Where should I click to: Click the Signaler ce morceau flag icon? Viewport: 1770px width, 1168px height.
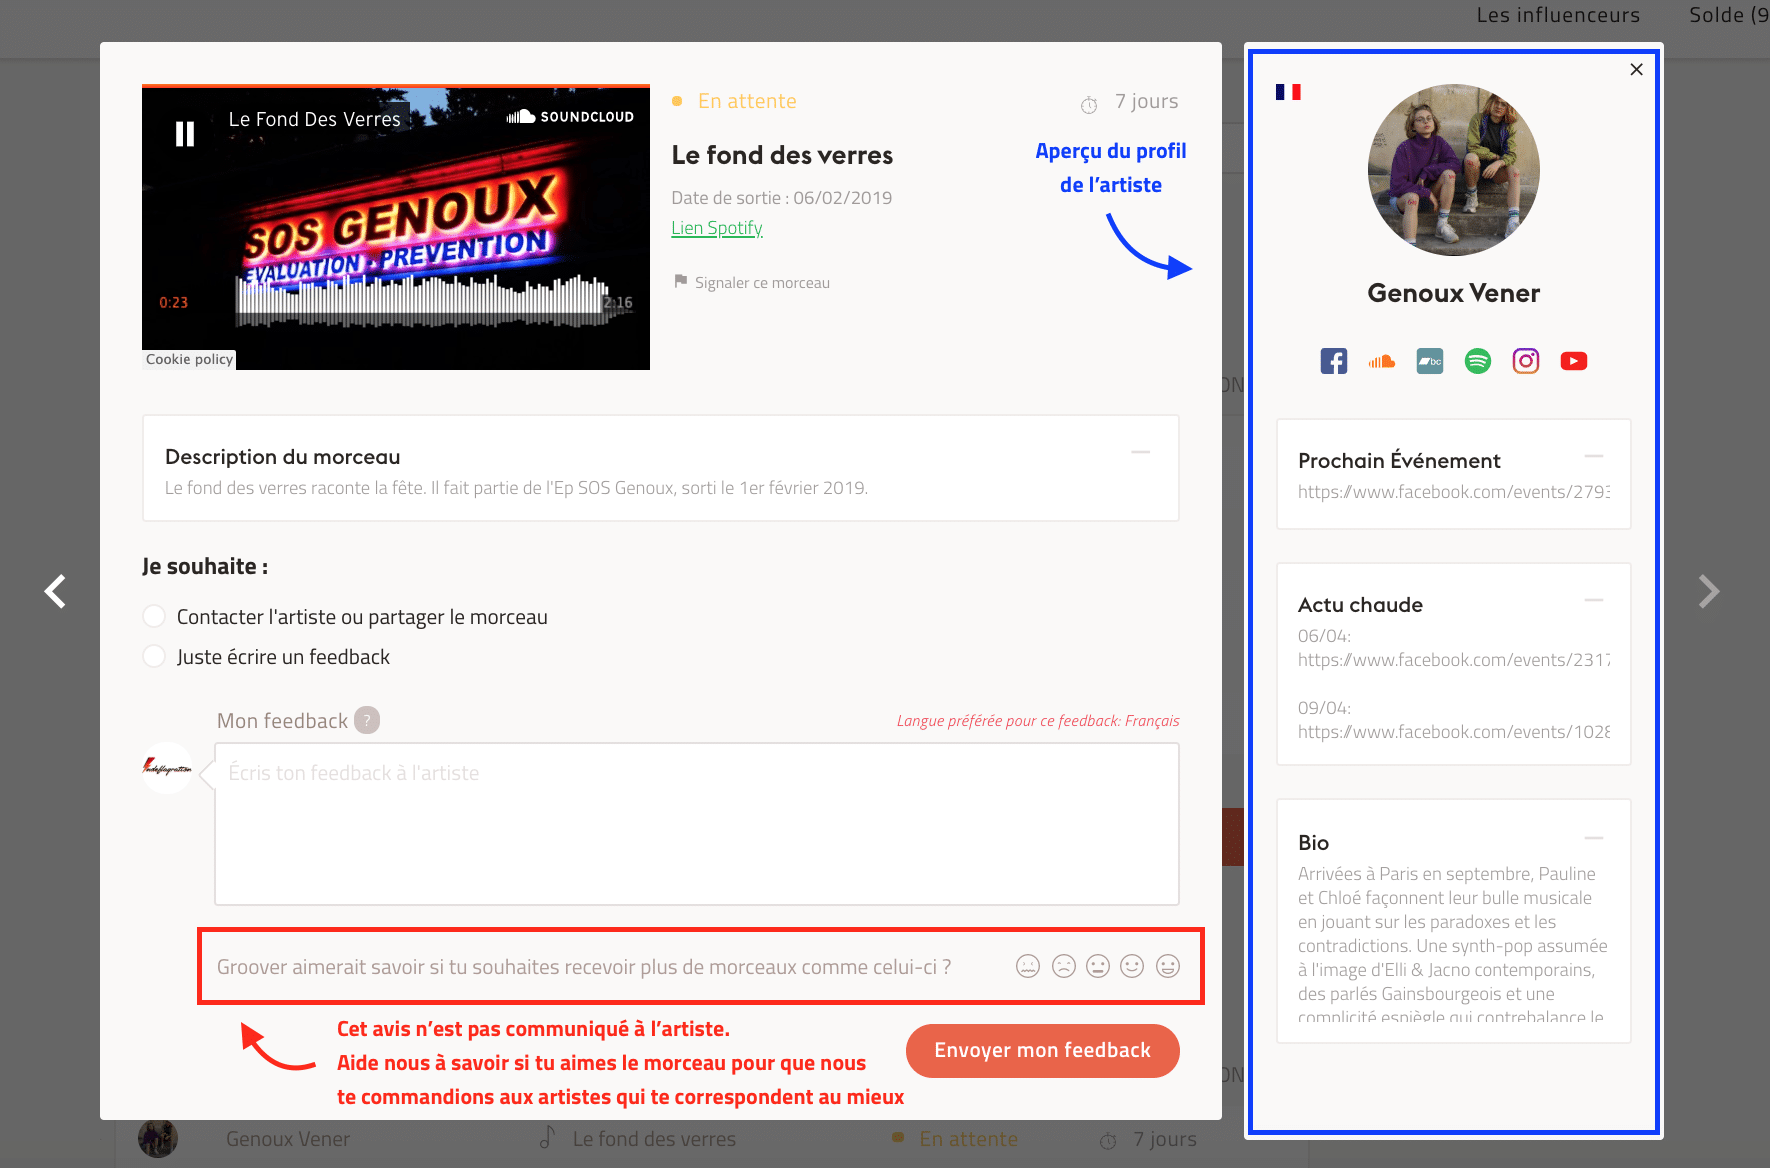coord(681,281)
